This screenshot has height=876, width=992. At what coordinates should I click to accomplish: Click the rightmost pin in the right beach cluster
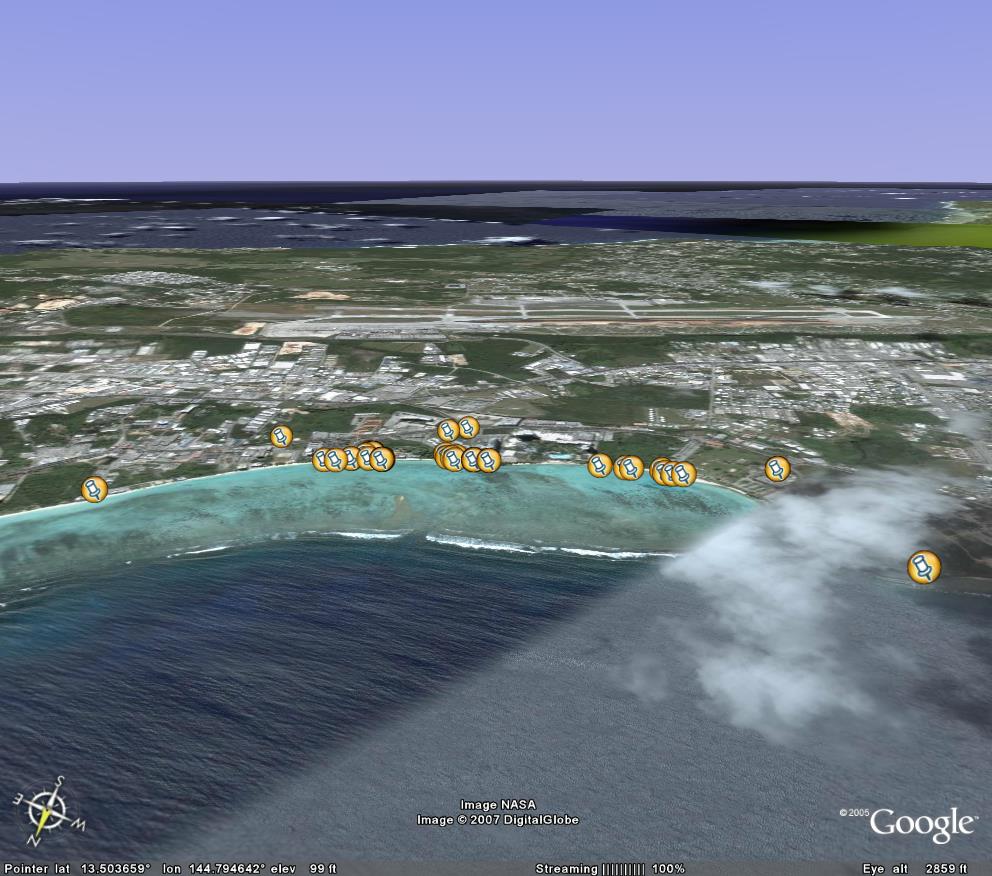[x=684, y=473]
